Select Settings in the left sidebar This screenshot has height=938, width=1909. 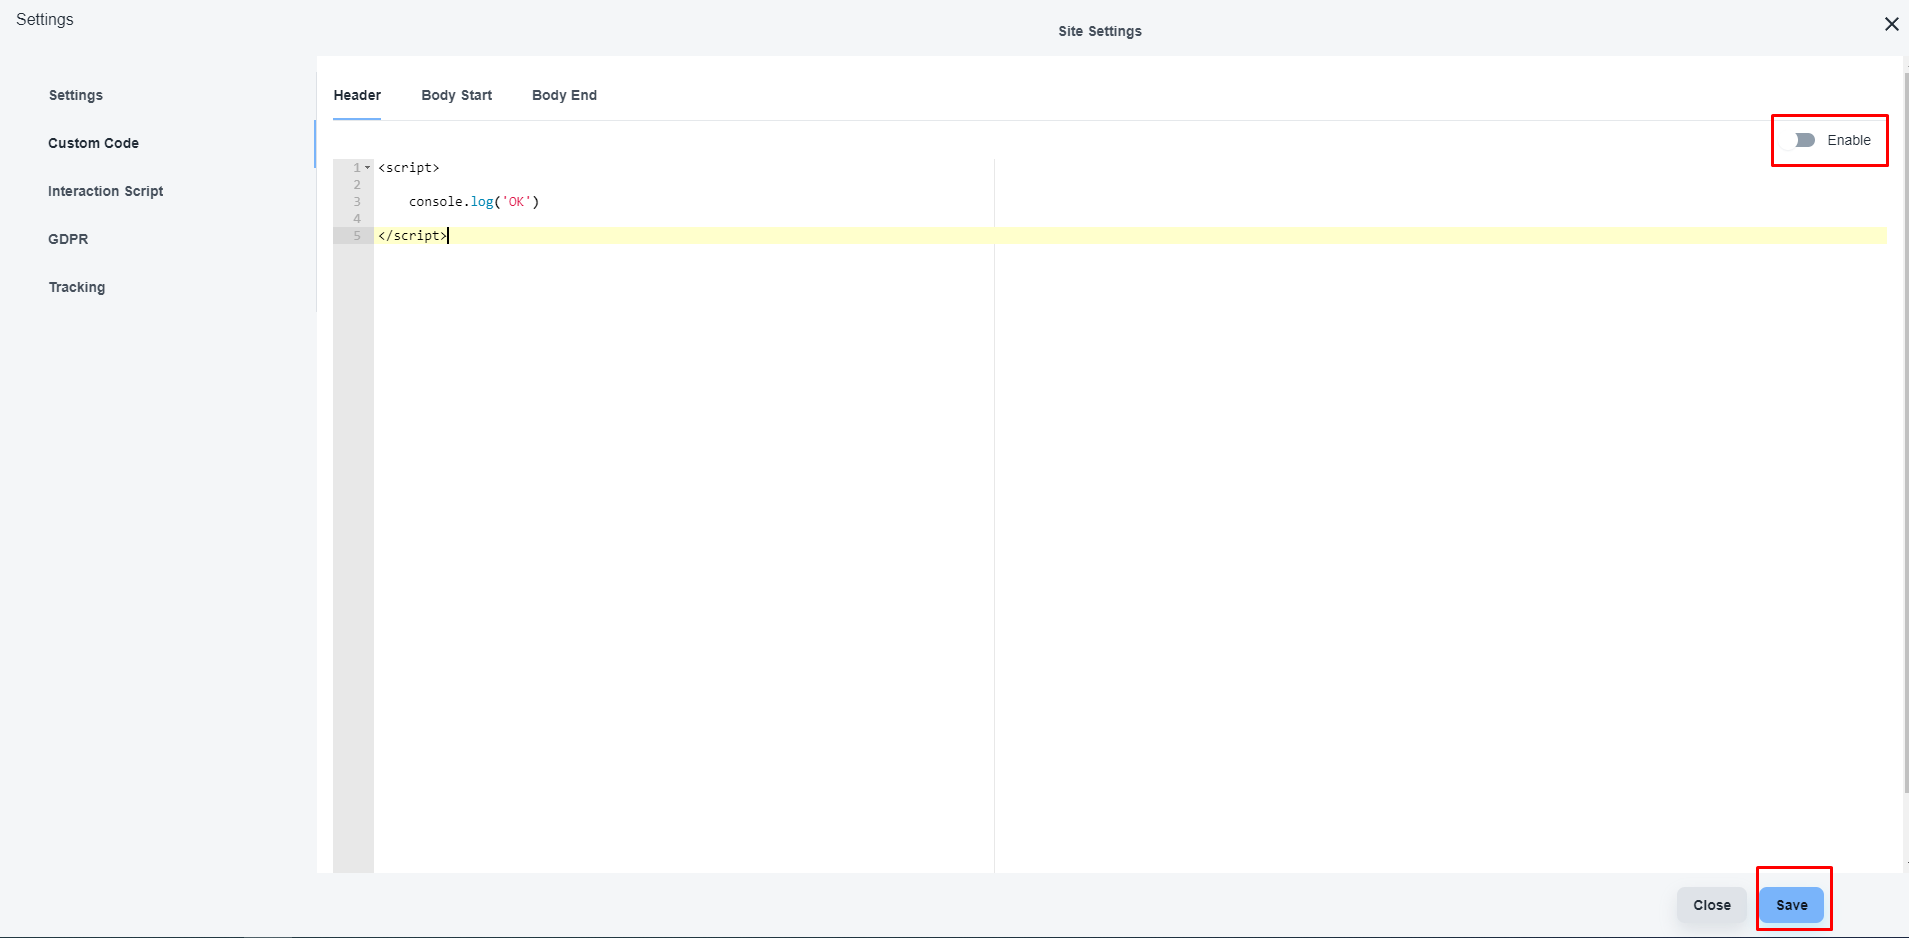click(76, 95)
